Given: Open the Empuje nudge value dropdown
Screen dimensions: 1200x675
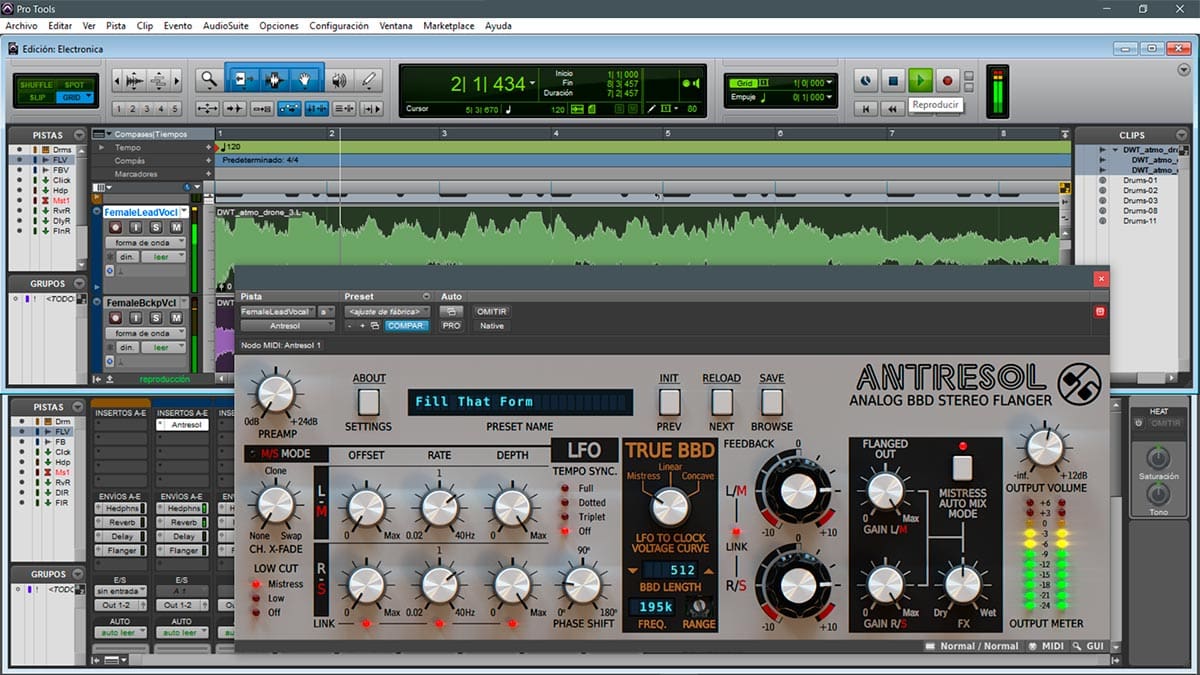Looking at the screenshot, I should click(829, 98).
